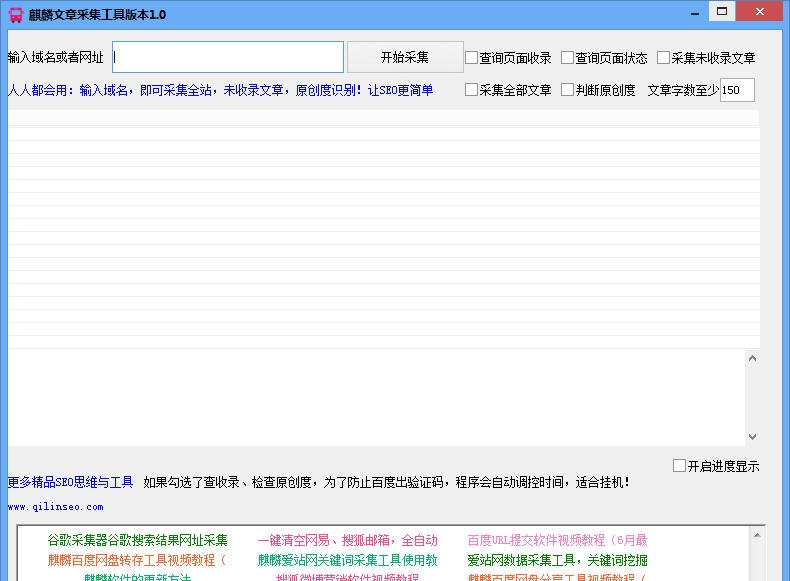This screenshot has width=790, height=581.
Task: Click the log panel scroll up arrow
Action: point(752,358)
